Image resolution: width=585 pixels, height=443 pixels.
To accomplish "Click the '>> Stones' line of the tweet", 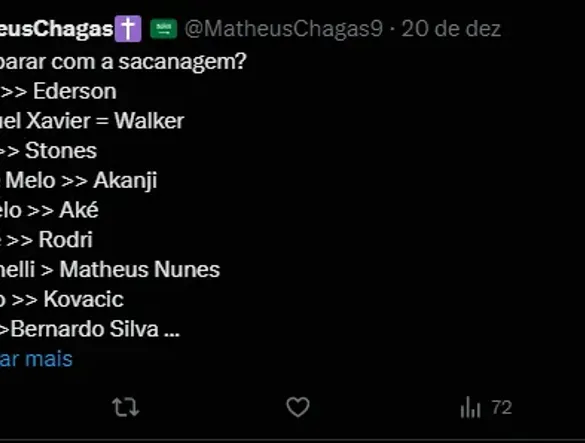I will coord(49,150).
